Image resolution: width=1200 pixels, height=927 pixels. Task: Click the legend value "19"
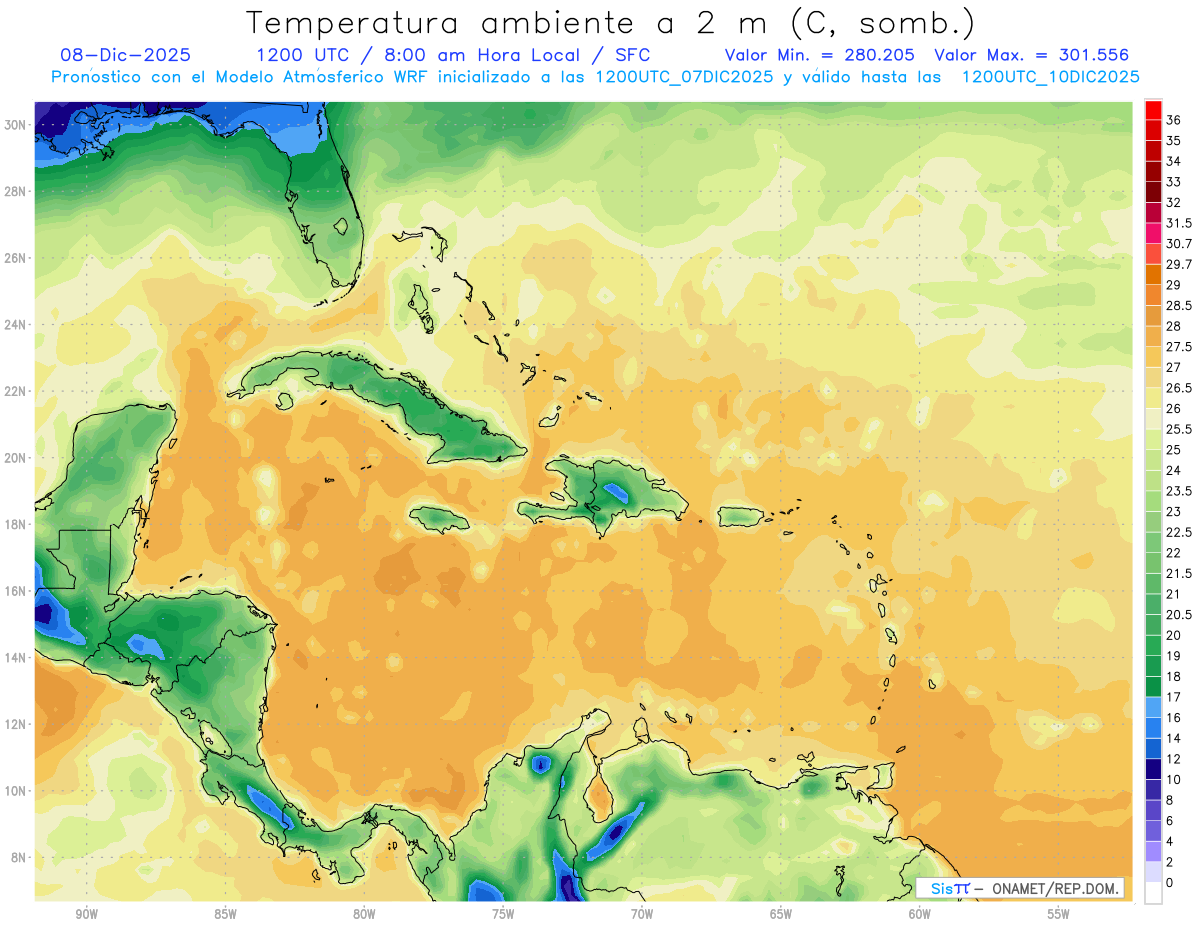pos(1173,656)
